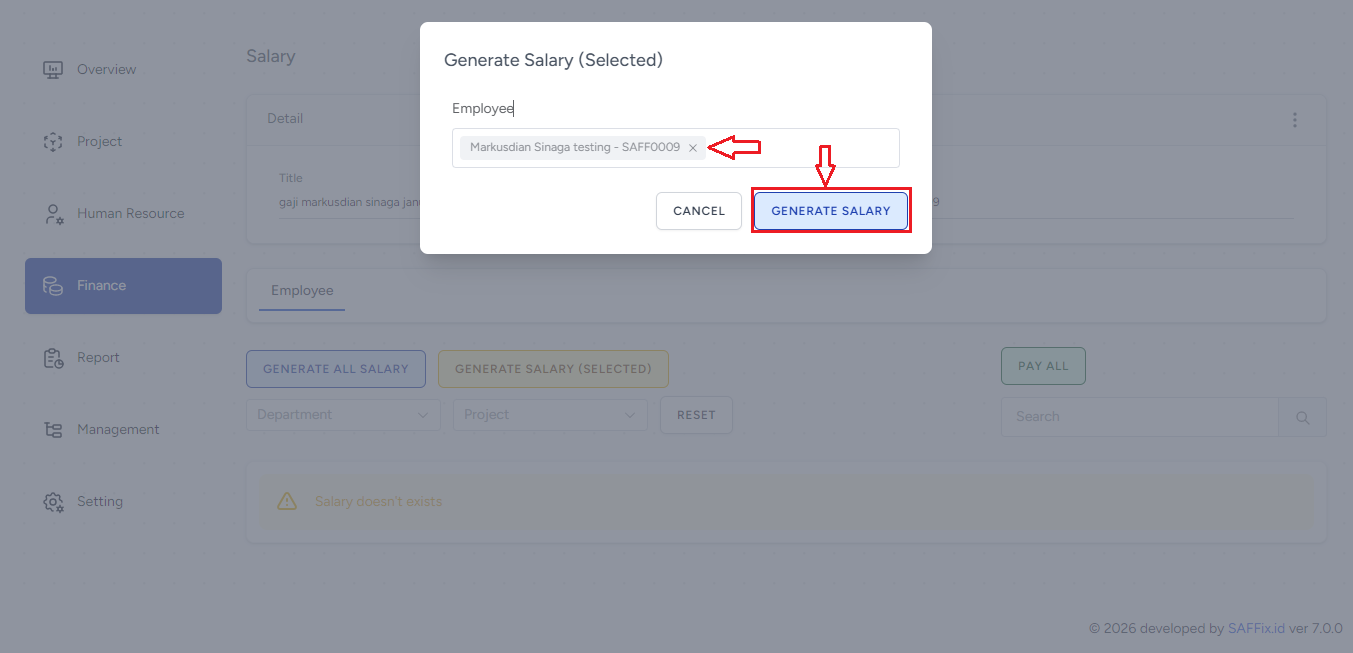Click the search magnifier icon
Viewport: 1353px width, 653px height.
[1302, 418]
